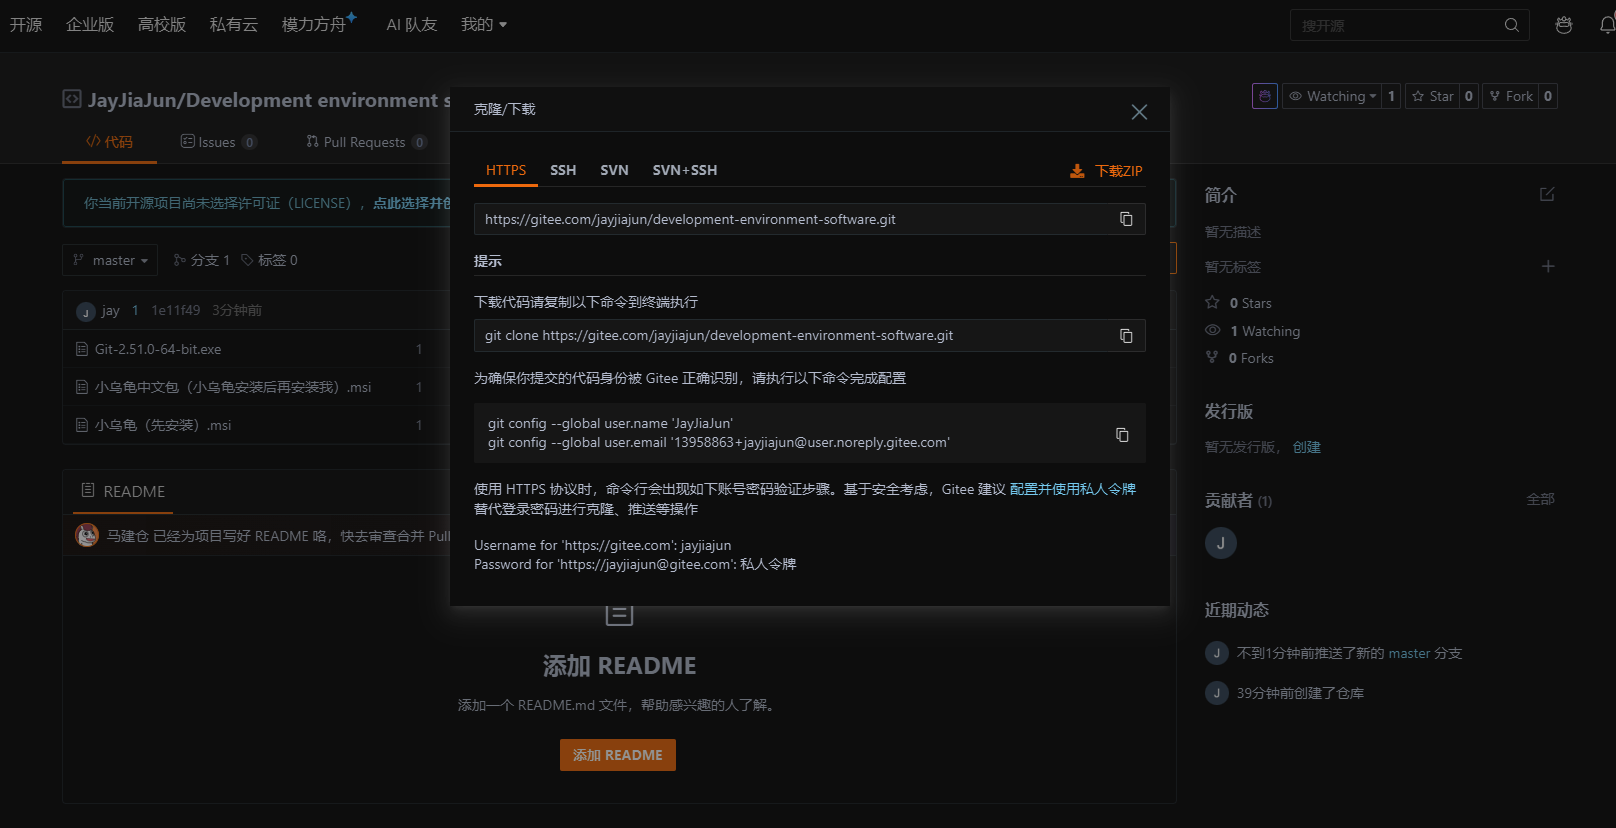Click the Star count 0
The image size is (1616, 828).
(x=1469, y=96)
